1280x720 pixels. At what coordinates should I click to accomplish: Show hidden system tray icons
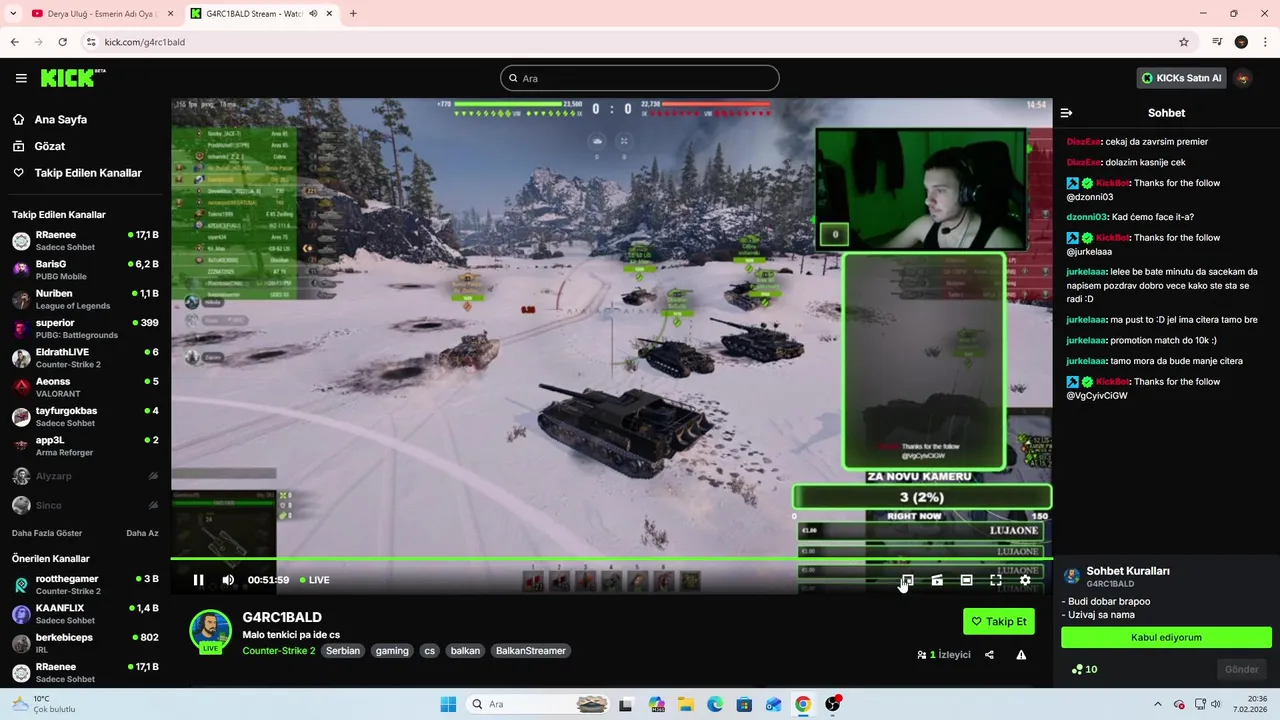[1158, 704]
